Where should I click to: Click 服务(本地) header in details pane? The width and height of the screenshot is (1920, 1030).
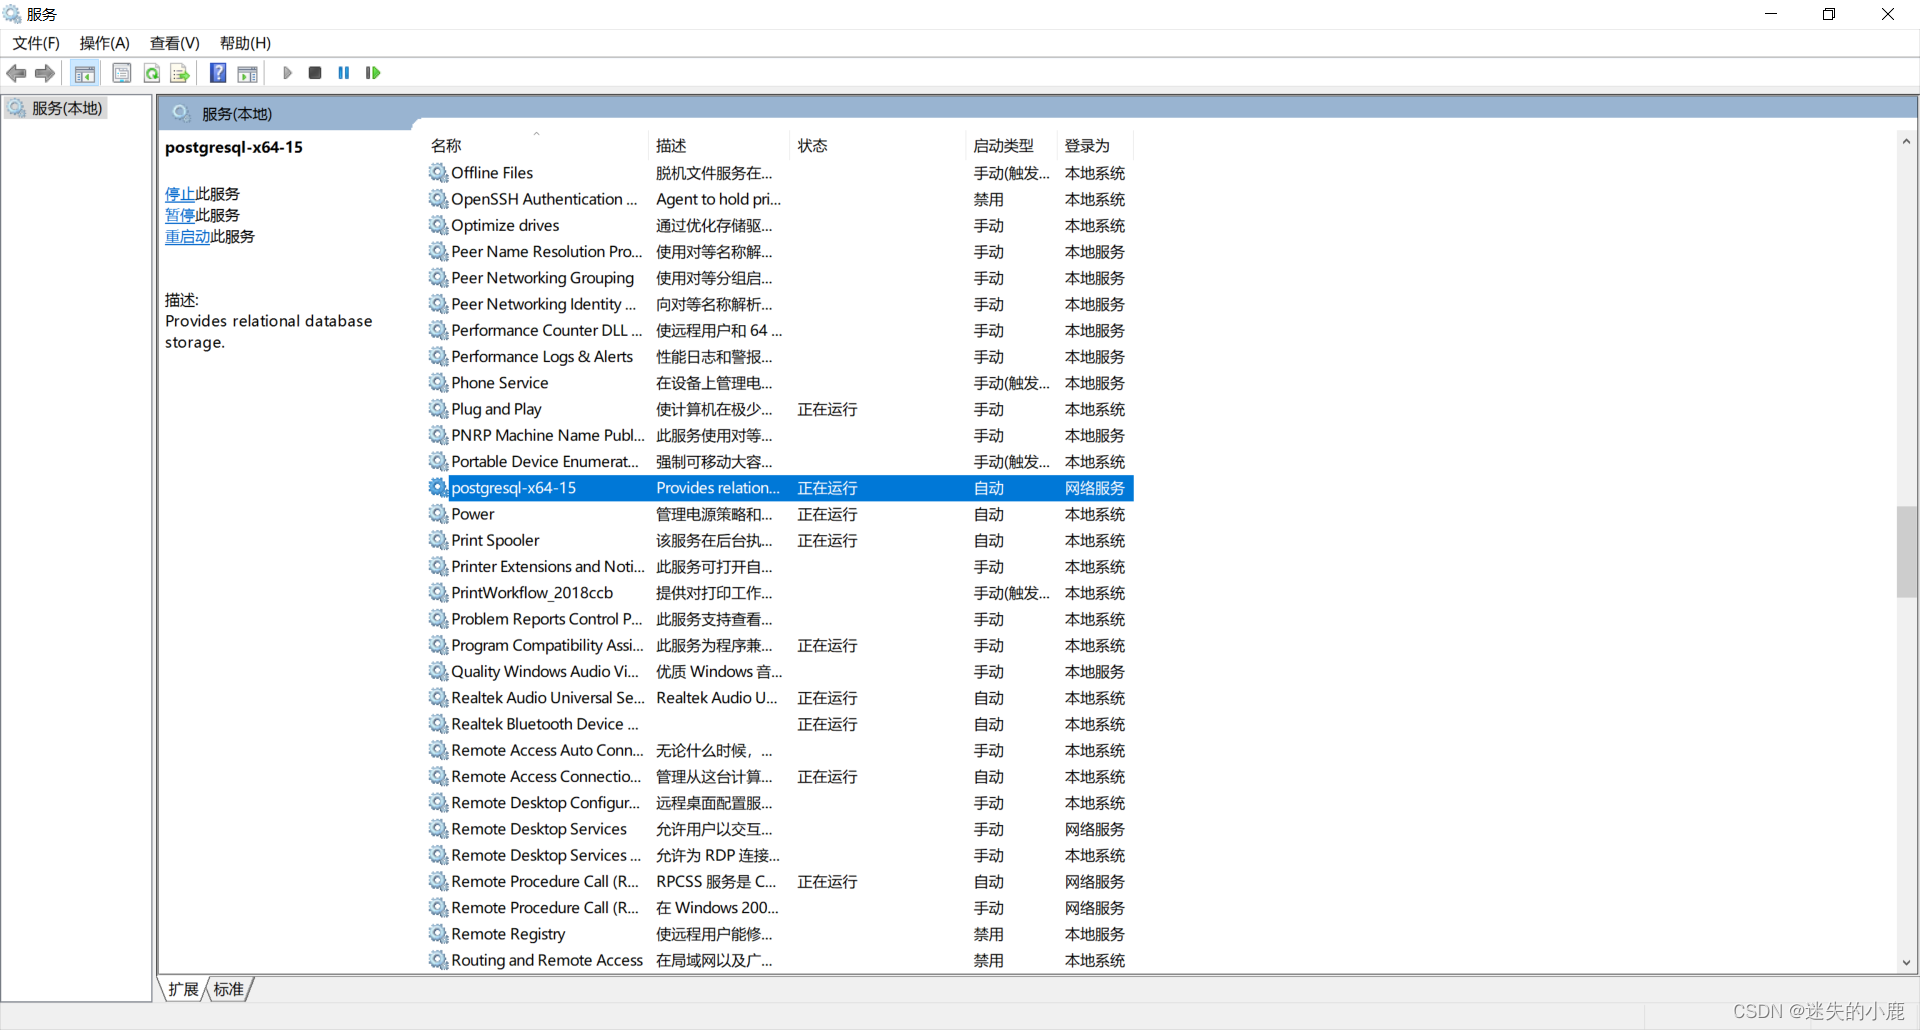(x=237, y=114)
